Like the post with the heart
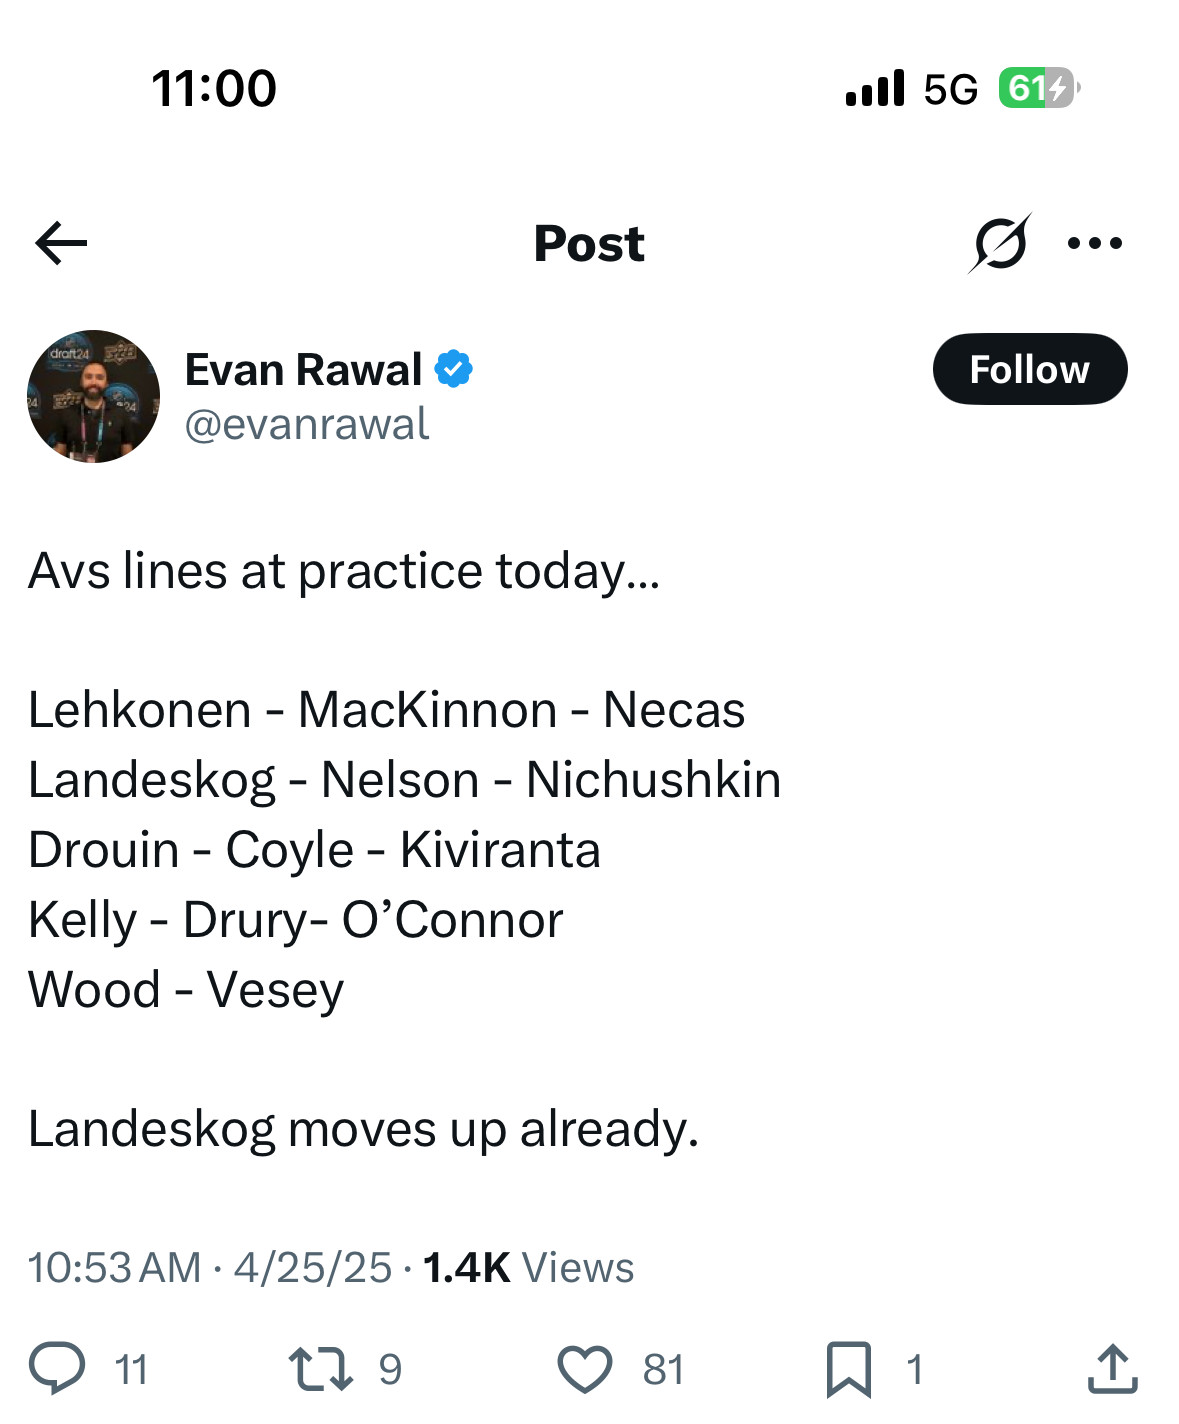 pyautogui.click(x=584, y=1368)
